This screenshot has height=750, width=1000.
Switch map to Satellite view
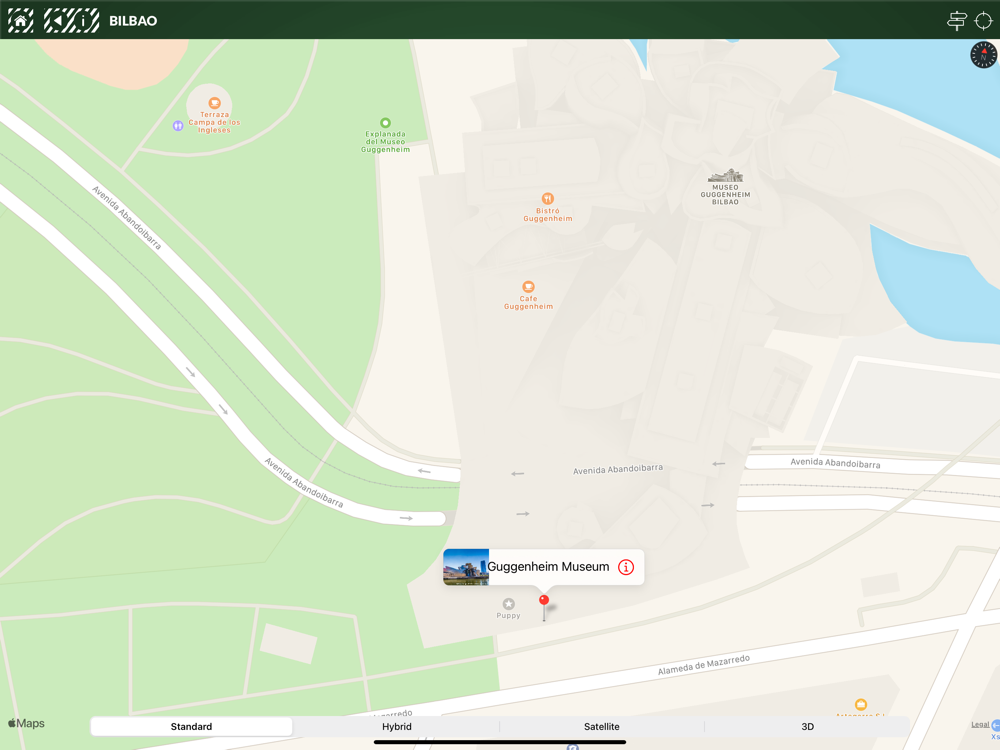tap(601, 726)
